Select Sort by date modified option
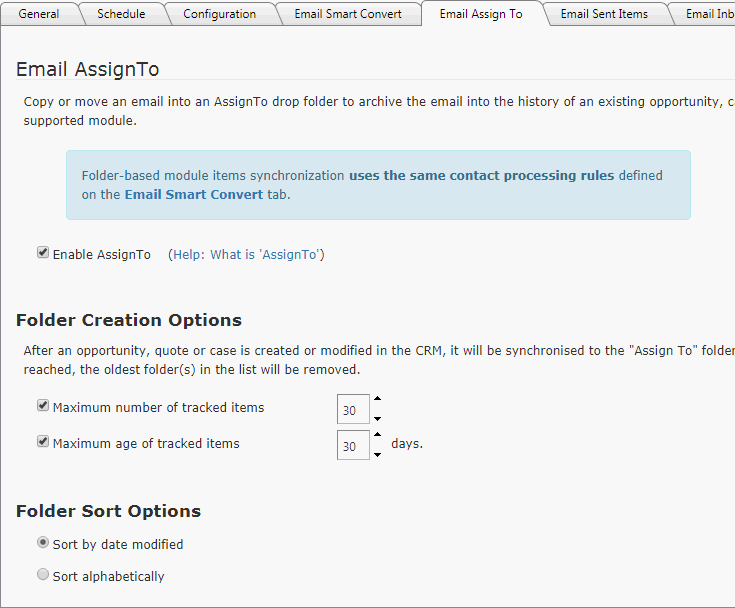 43,542
